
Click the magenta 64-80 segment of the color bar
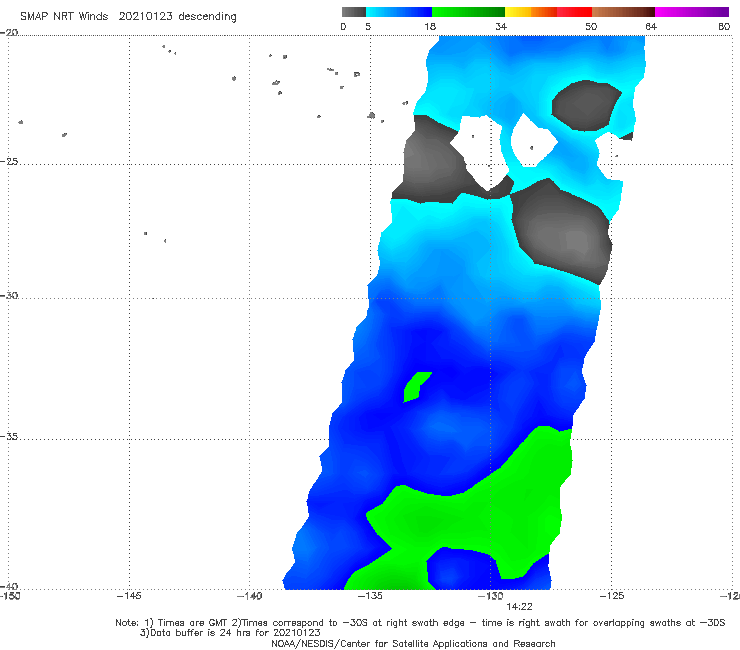pos(692,12)
